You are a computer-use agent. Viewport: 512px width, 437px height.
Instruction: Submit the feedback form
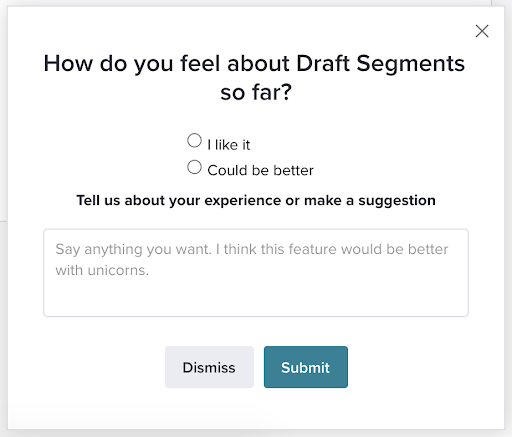pos(306,367)
